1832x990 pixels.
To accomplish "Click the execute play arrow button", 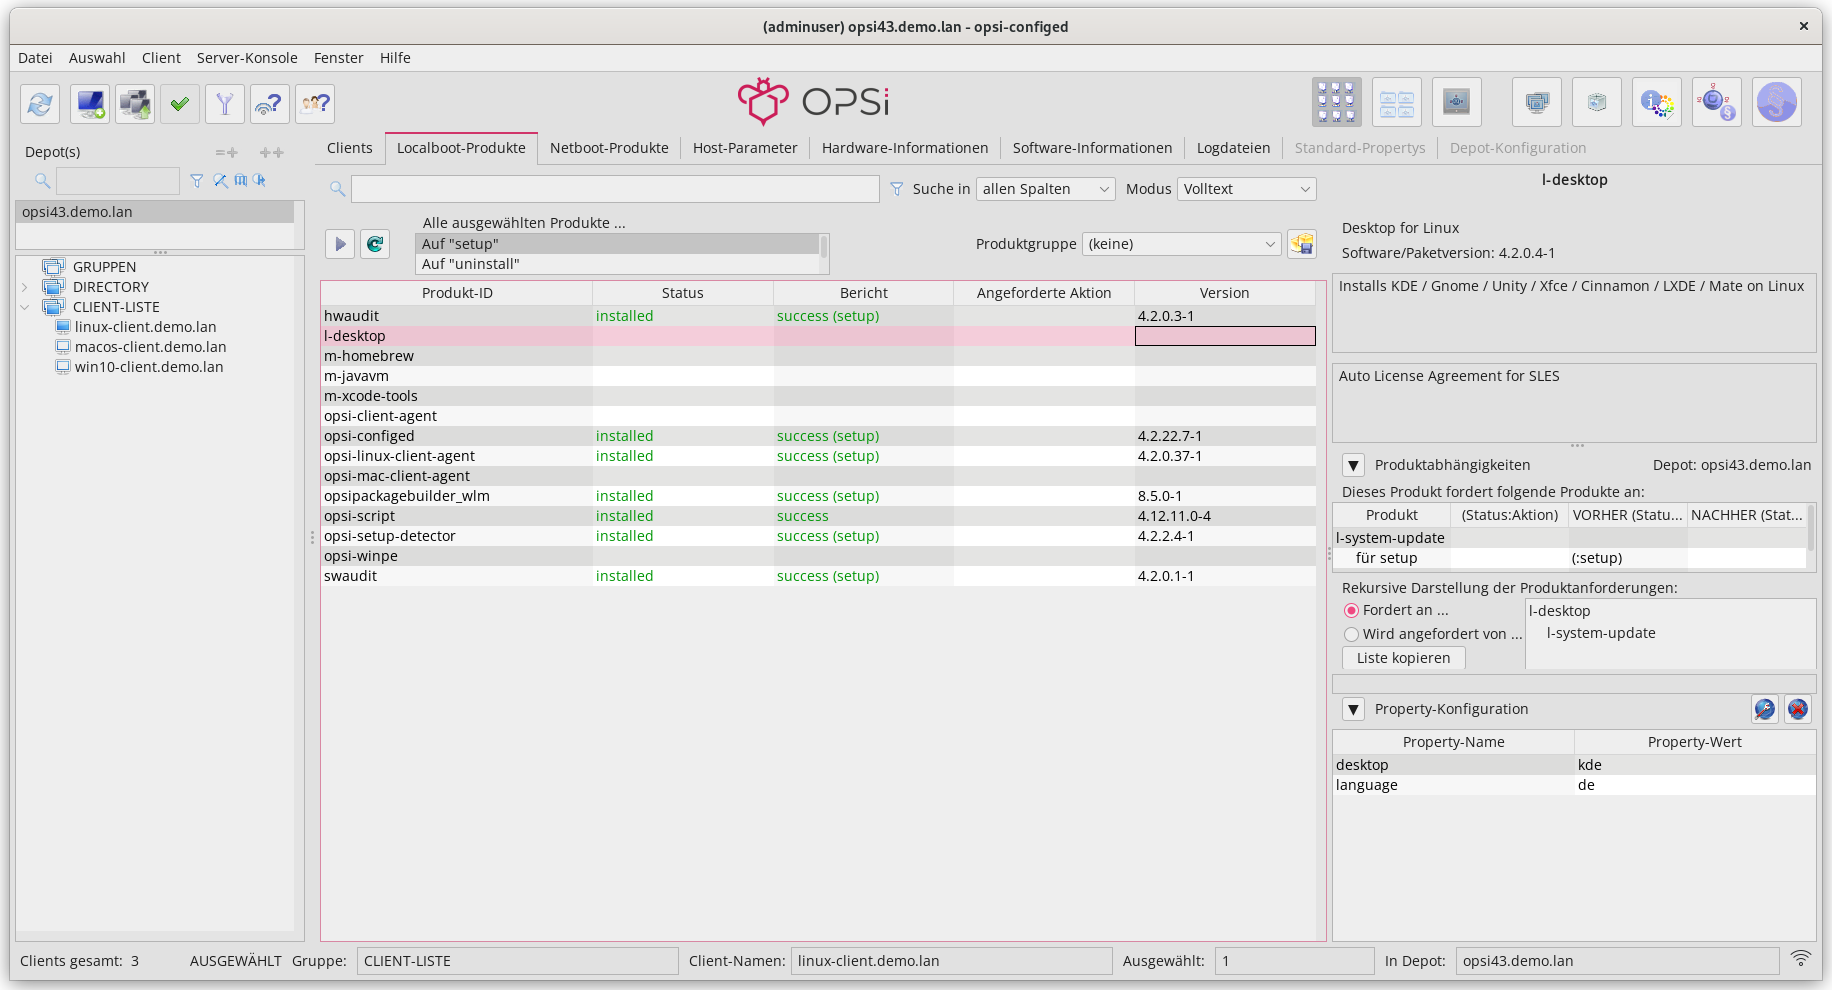I will (340, 243).
